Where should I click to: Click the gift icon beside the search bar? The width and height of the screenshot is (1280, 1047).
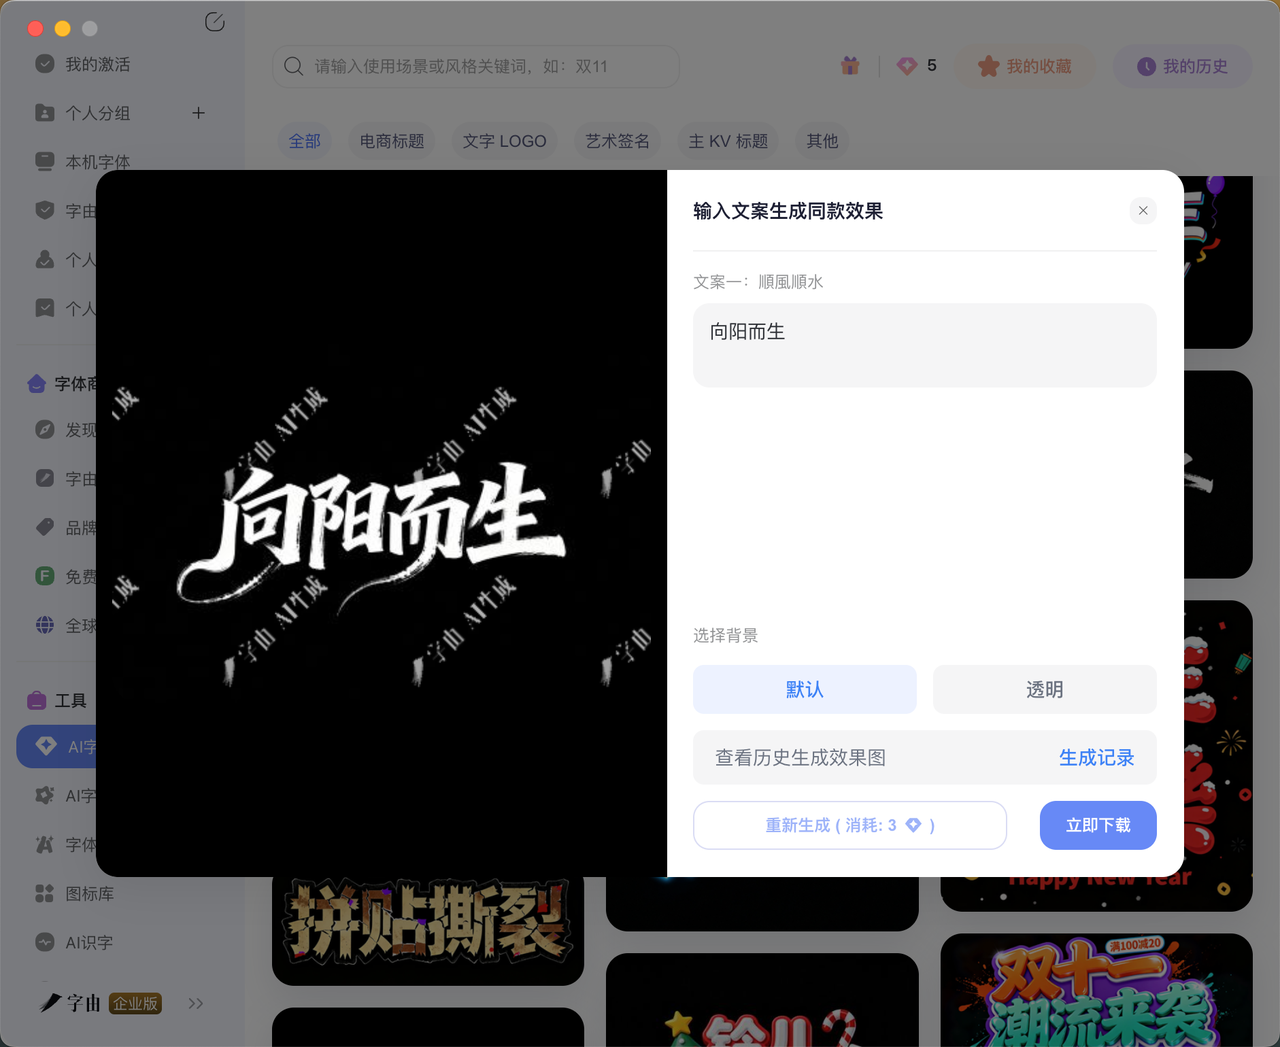click(x=849, y=65)
